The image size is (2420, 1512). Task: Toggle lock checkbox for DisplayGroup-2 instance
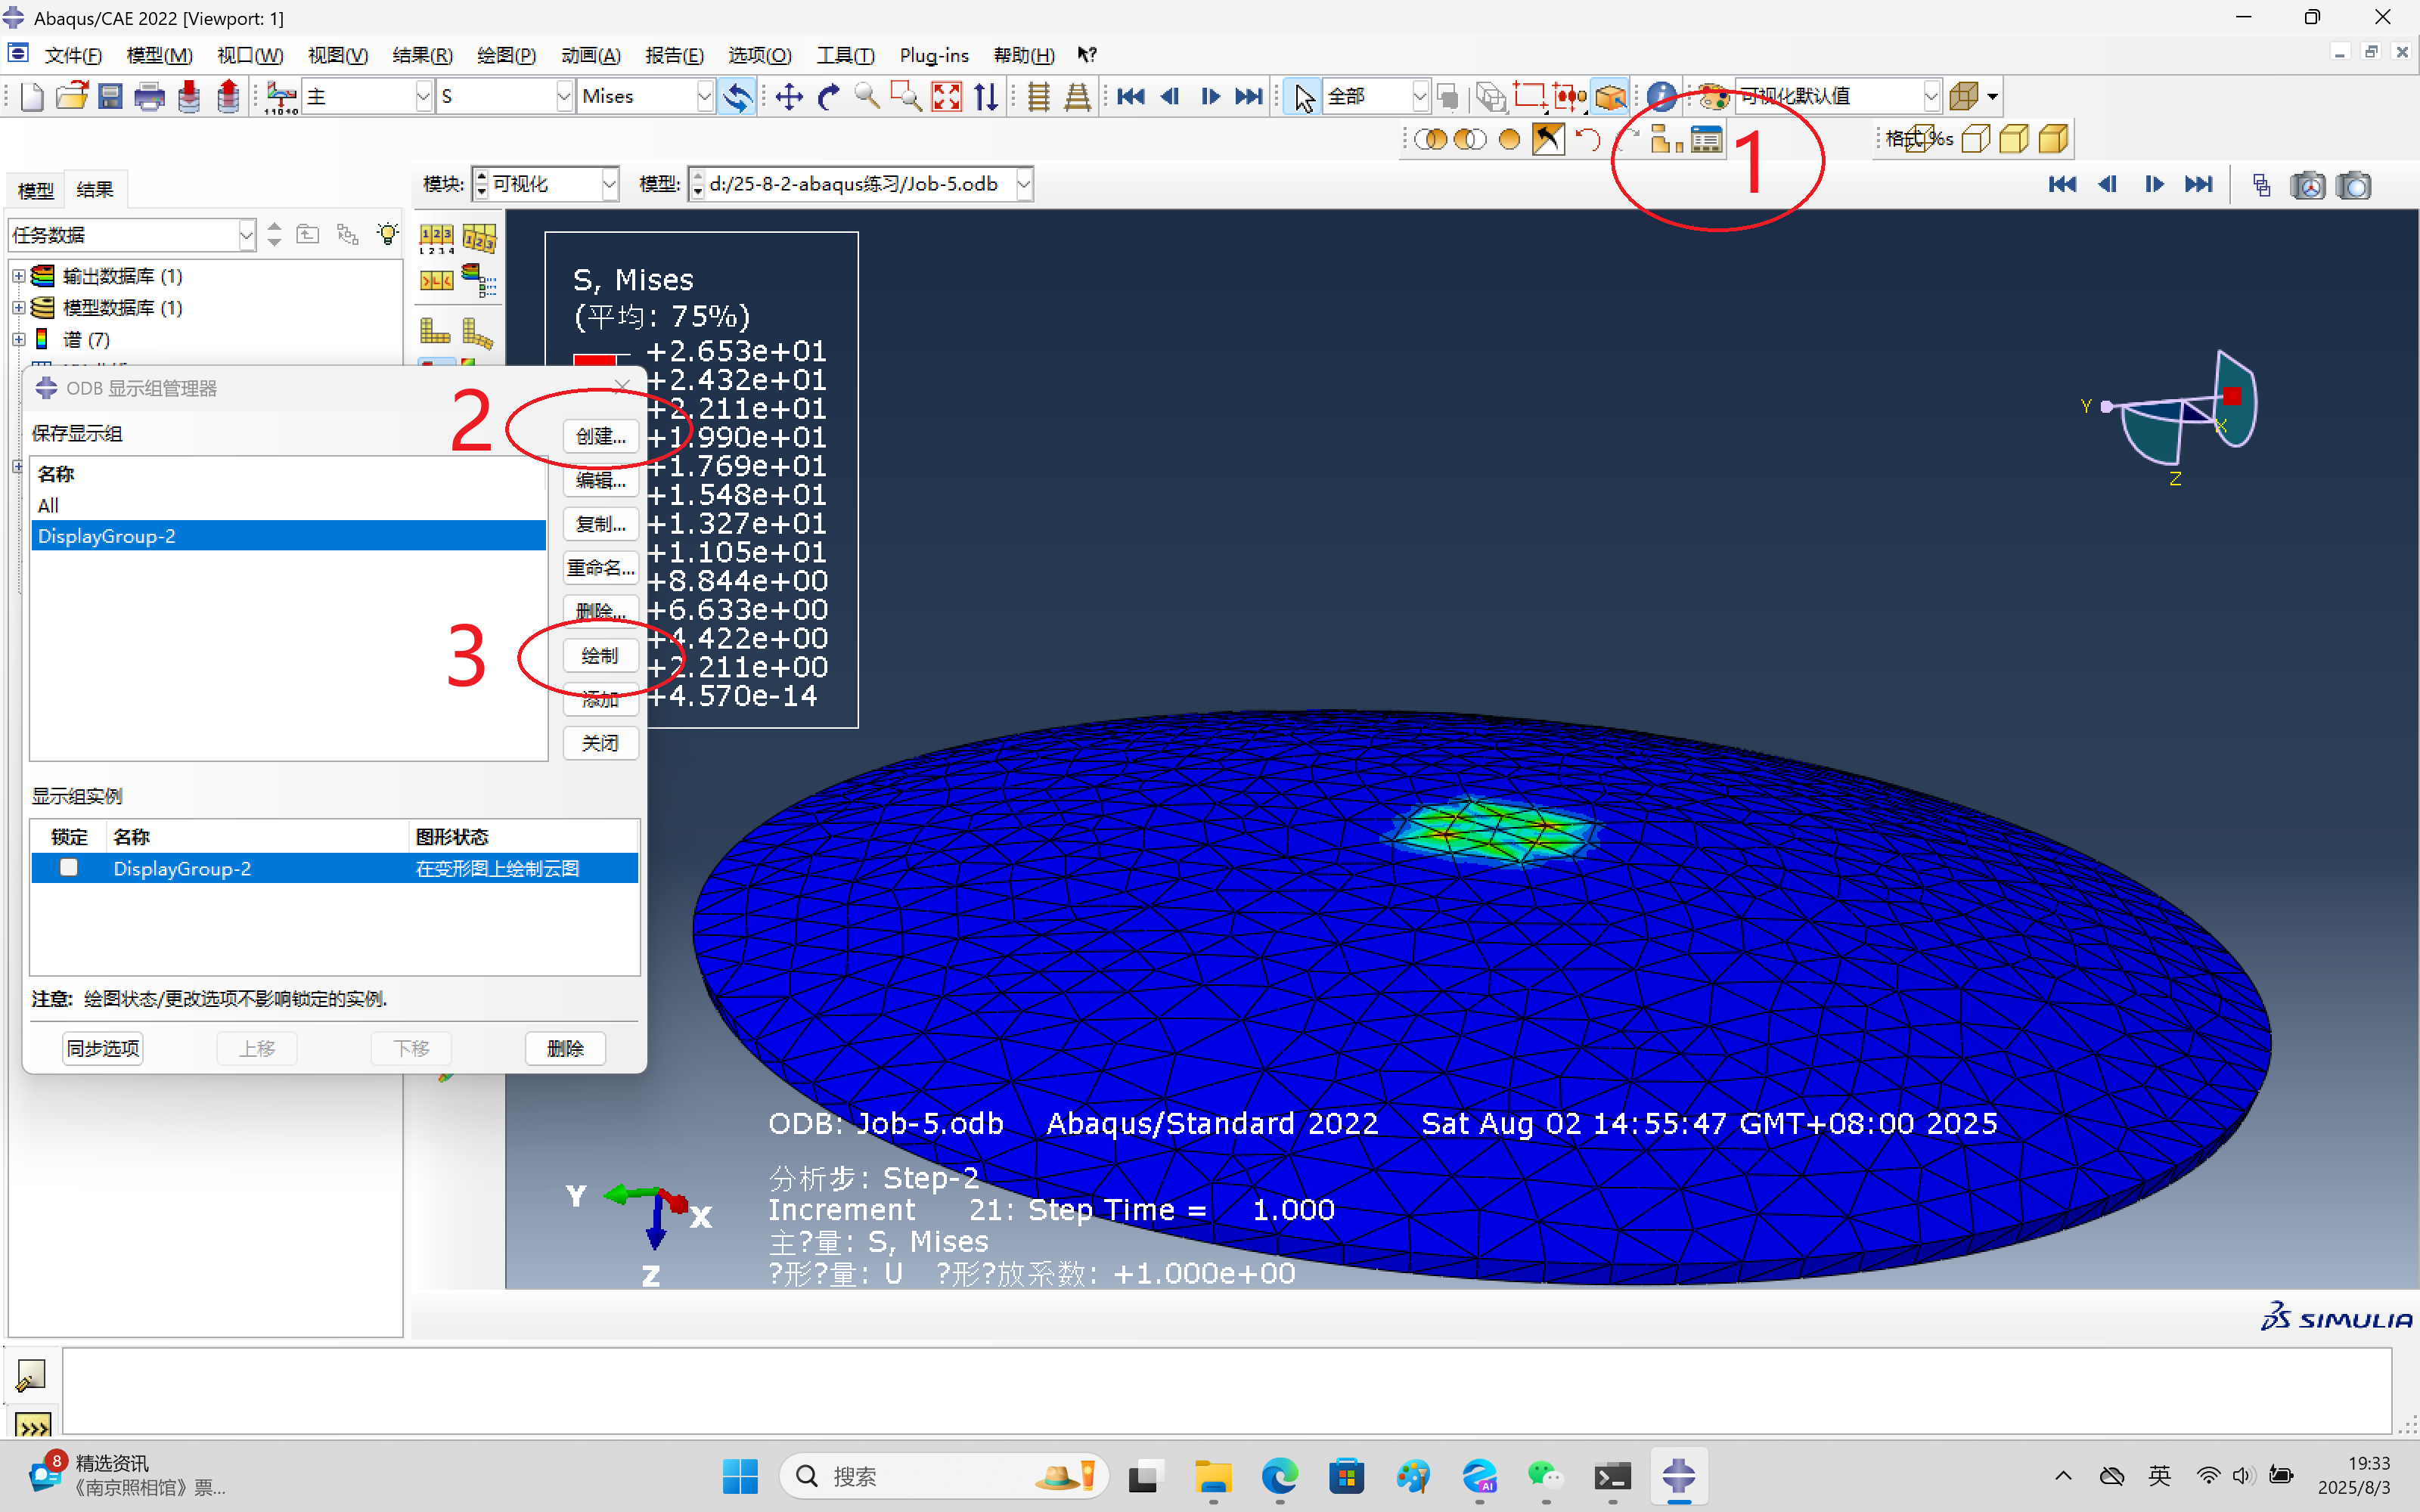tap(69, 867)
